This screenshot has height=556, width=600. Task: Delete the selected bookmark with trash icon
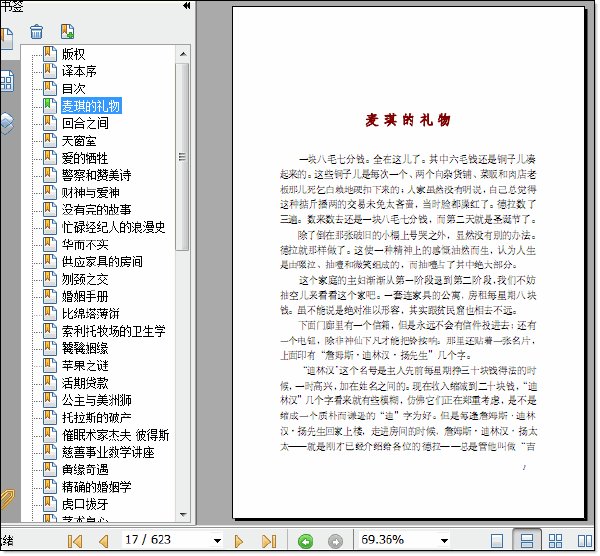click(x=36, y=32)
